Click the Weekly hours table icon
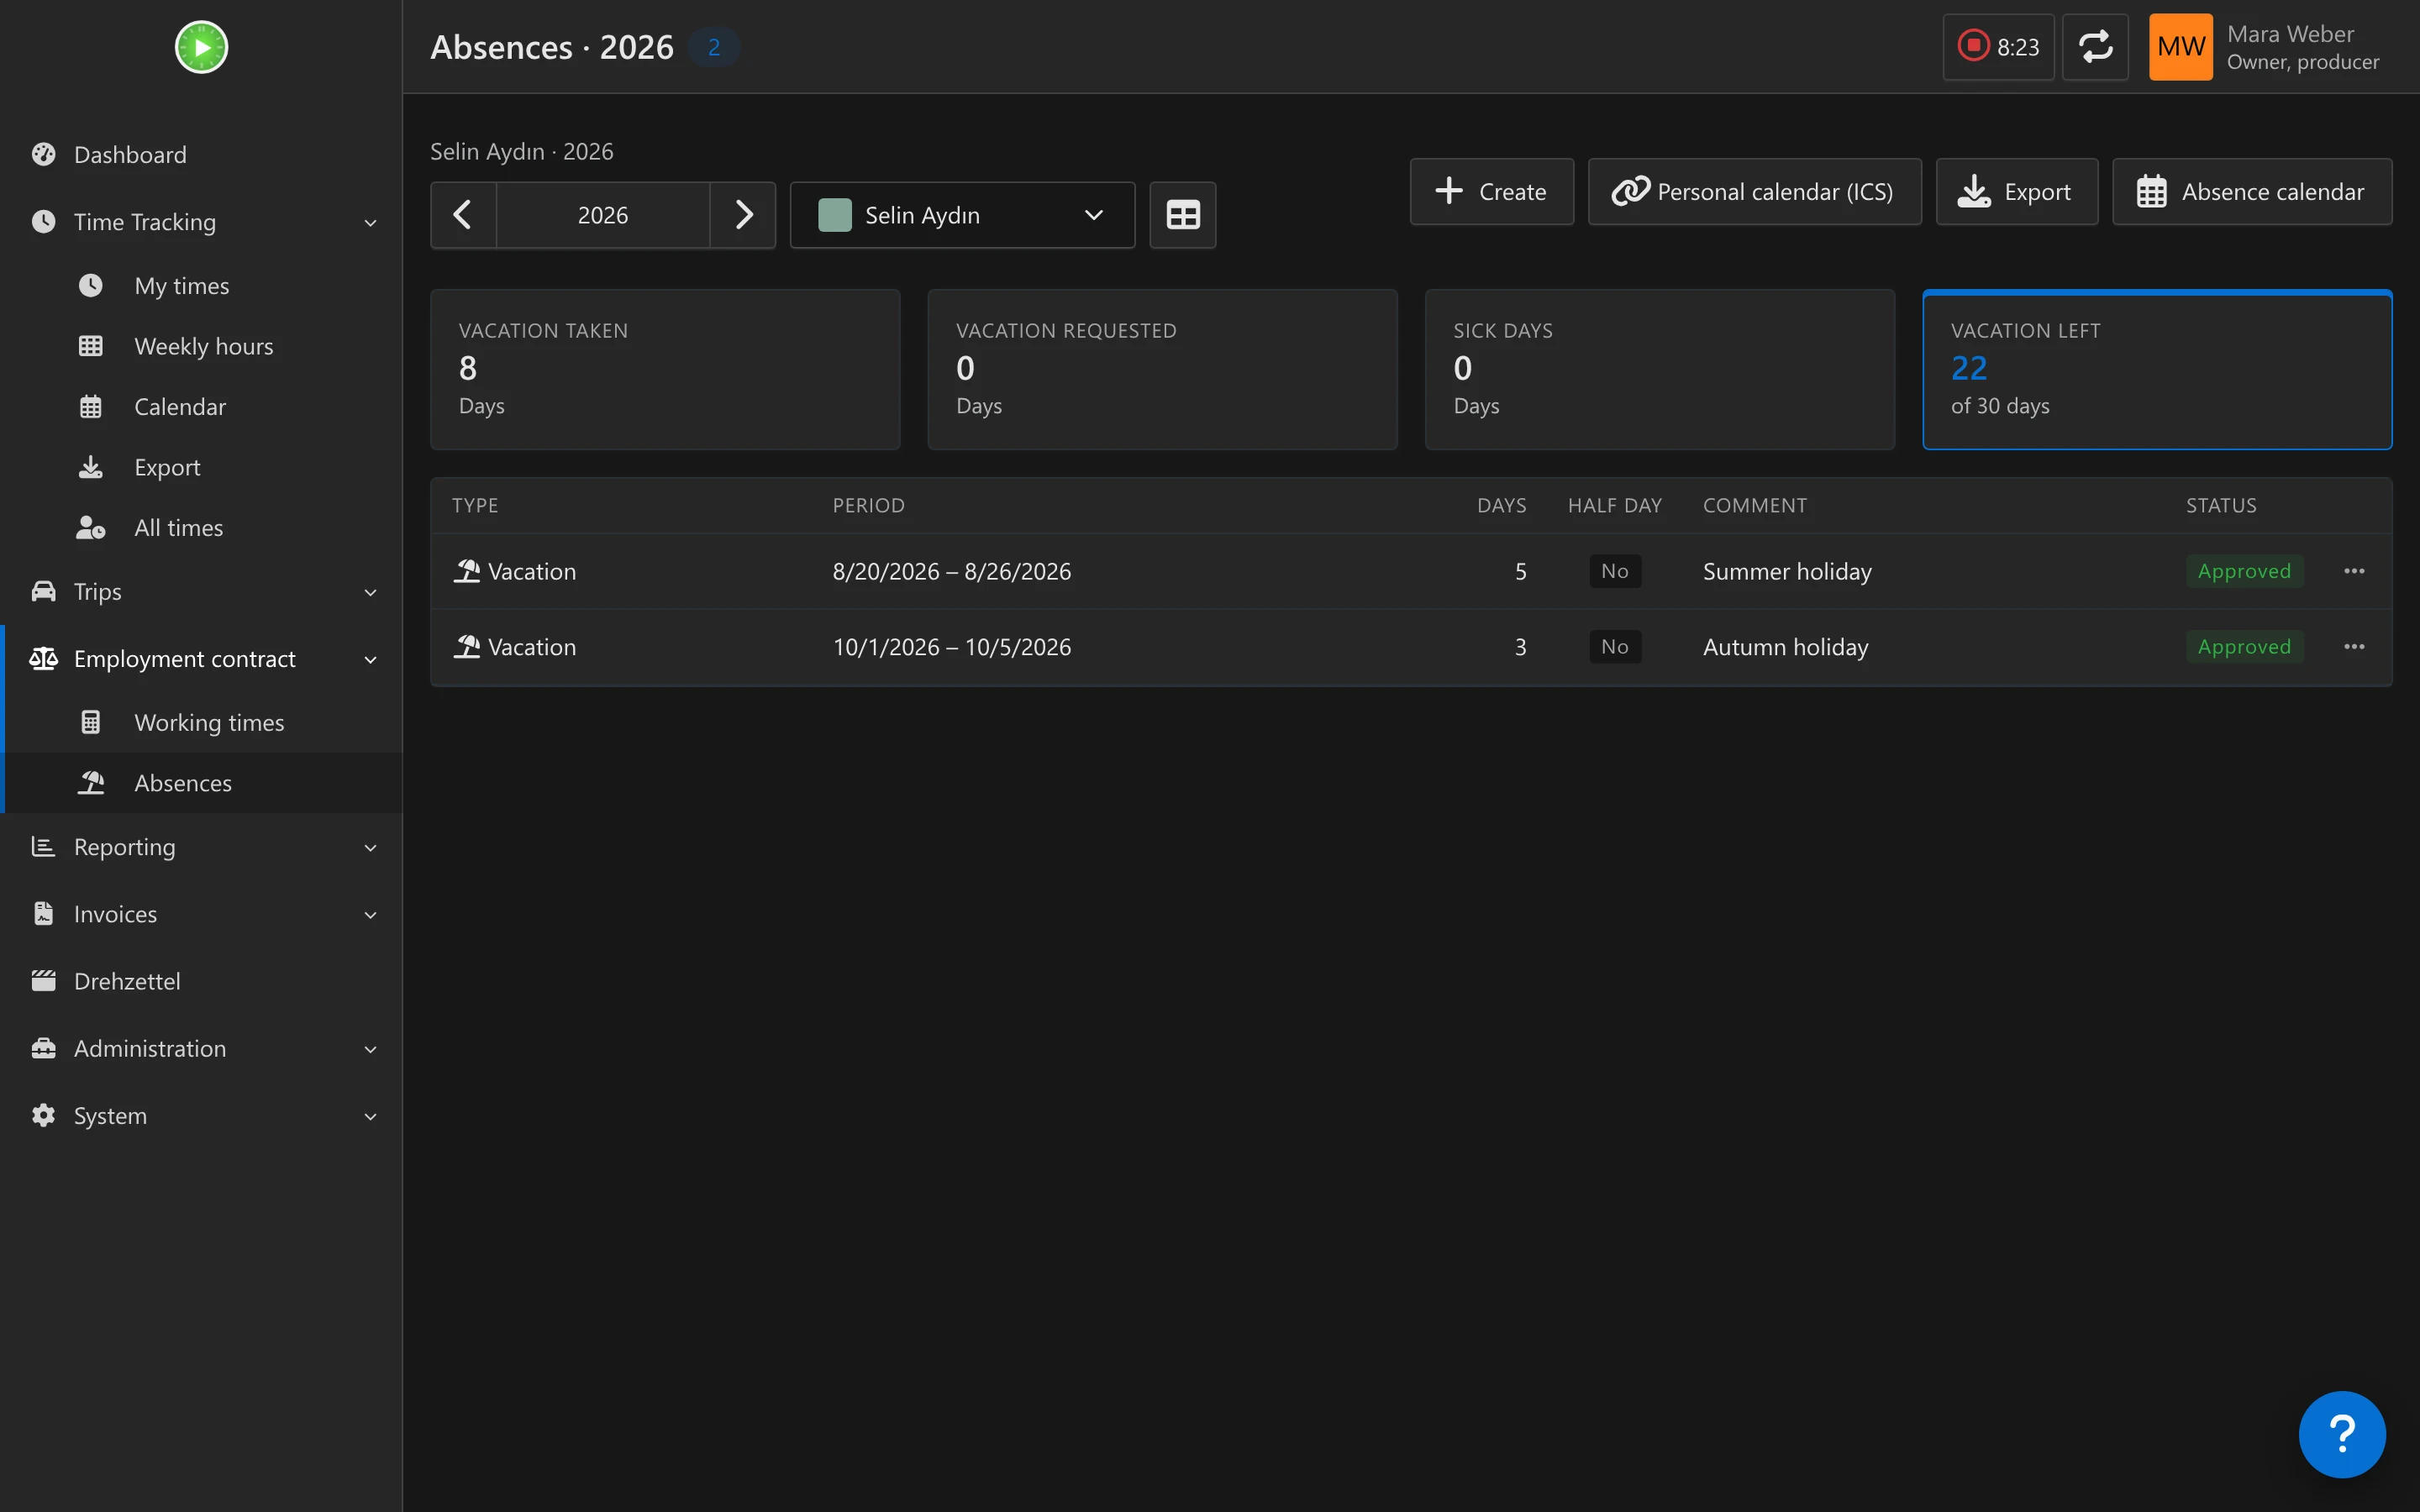Screen dimensions: 2420x1512 tap(90, 346)
